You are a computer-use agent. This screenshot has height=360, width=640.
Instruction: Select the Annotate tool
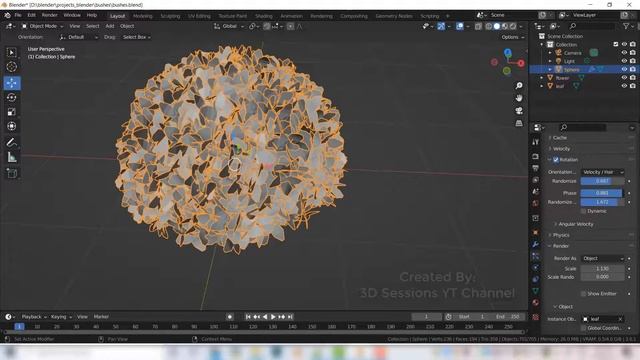click(11, 142)
